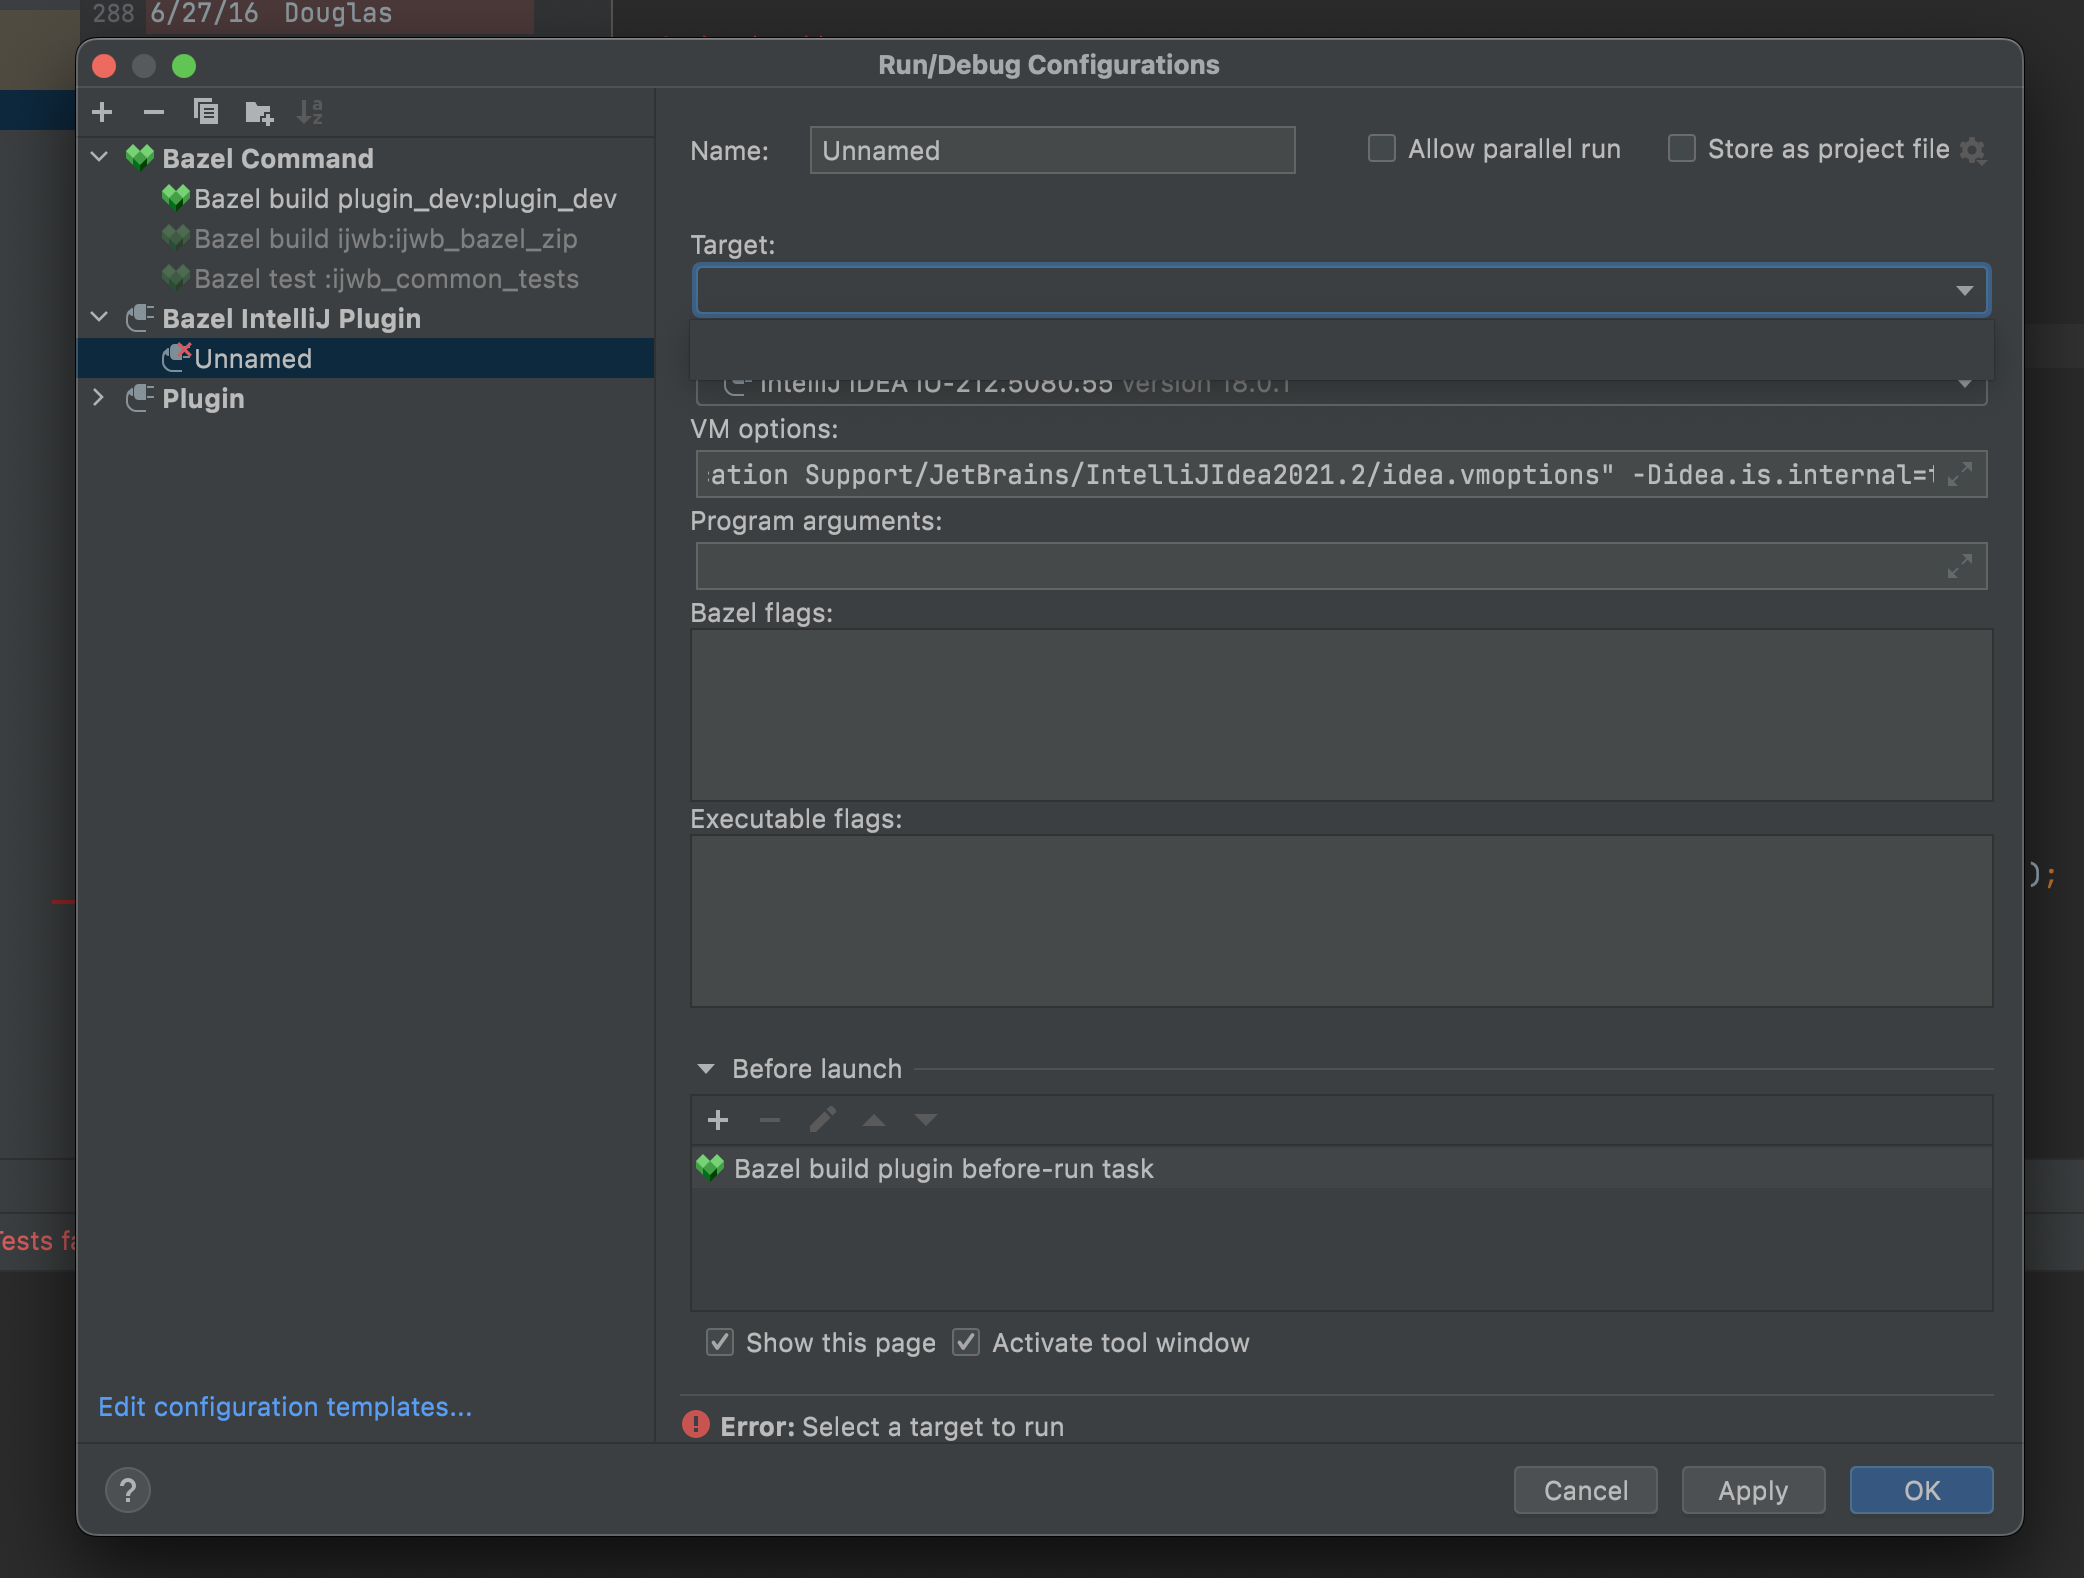The width and height of the screenshot is (2084, 1578).
Task: Edit the Bazel build before-run task
Action: 822,1120
